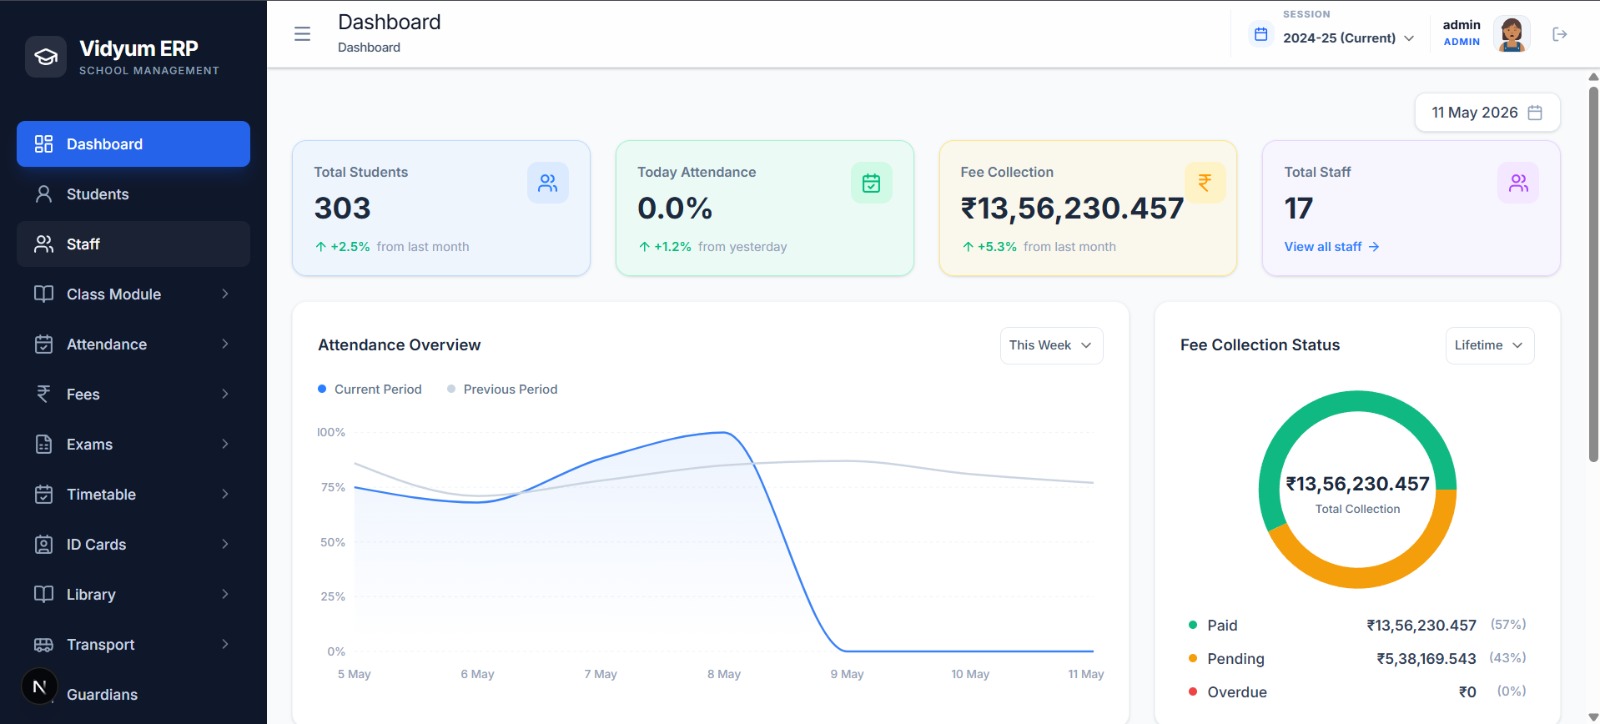1600x724 pixels.
Task: Click the scrollbar down arrow
Action: (1593, 716)
